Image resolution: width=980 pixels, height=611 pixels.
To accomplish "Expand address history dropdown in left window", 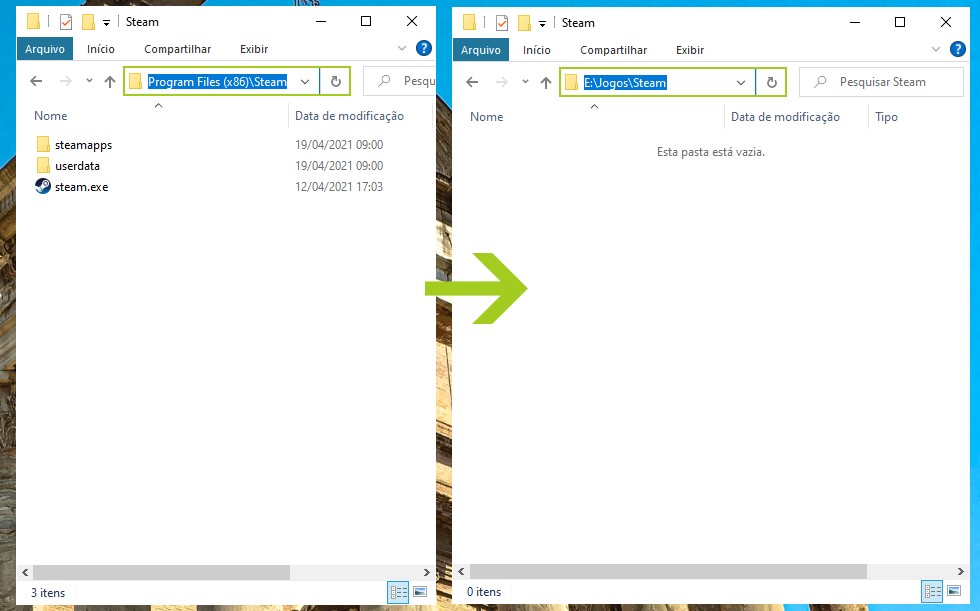I will [x=305, y=81].
